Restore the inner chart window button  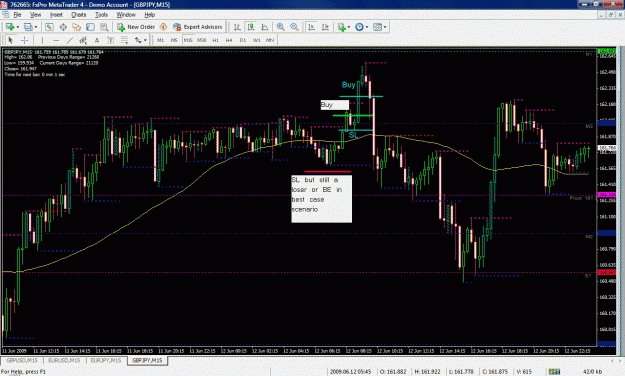click(x=611, y=15)
